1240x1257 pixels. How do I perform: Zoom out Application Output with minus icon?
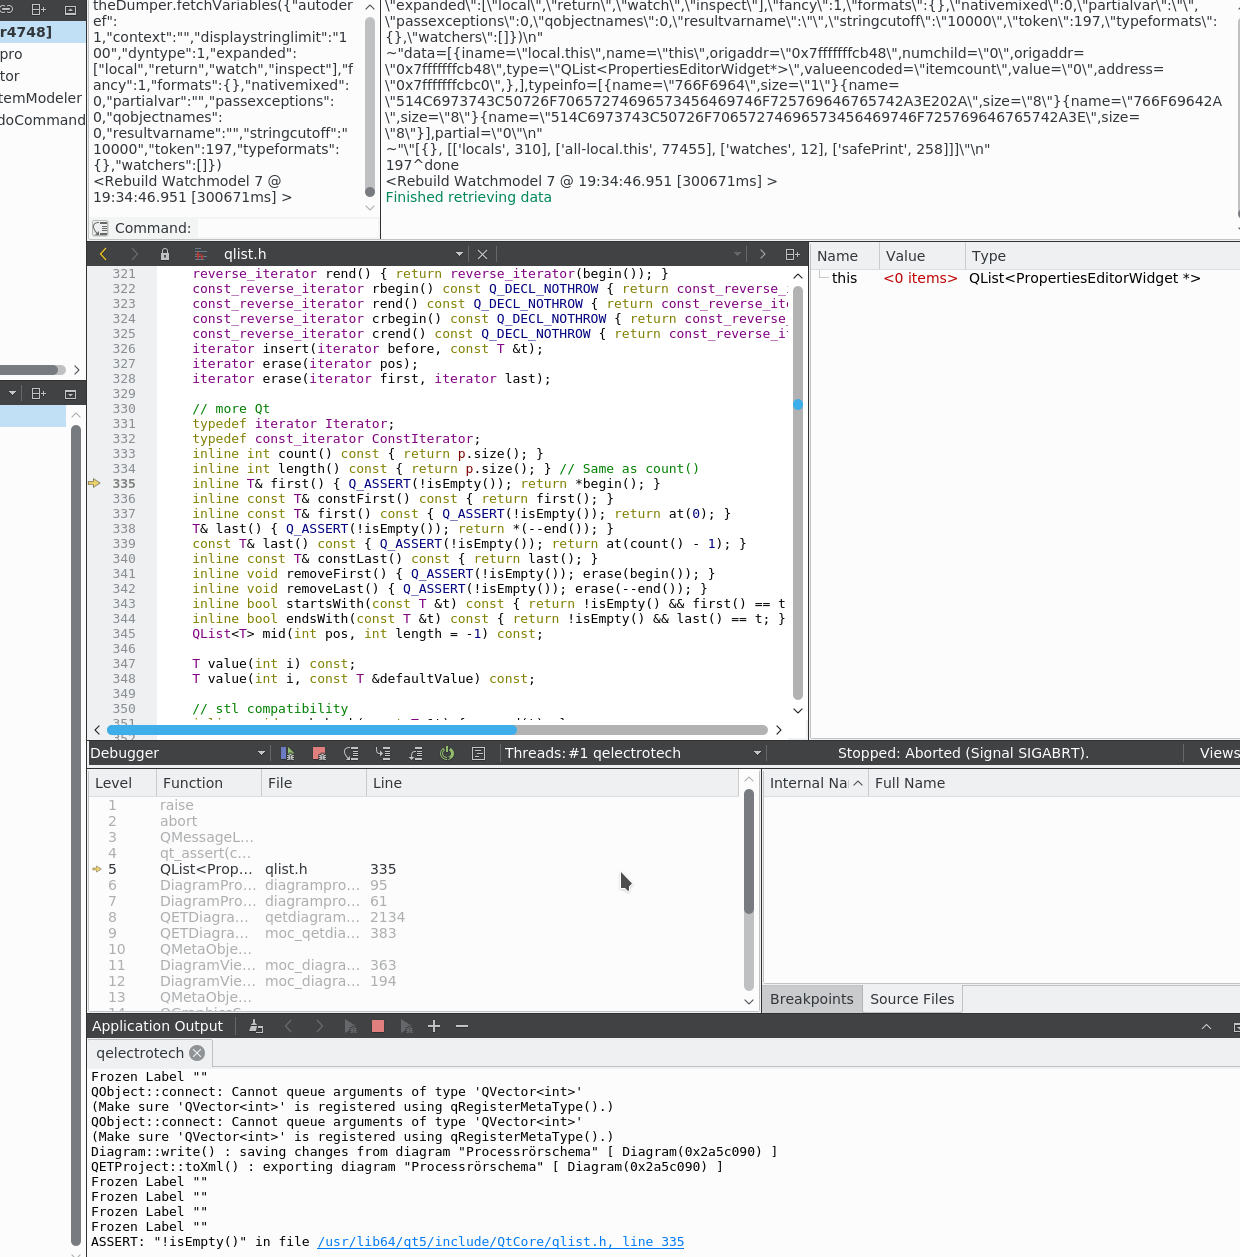click(462, 1026)
